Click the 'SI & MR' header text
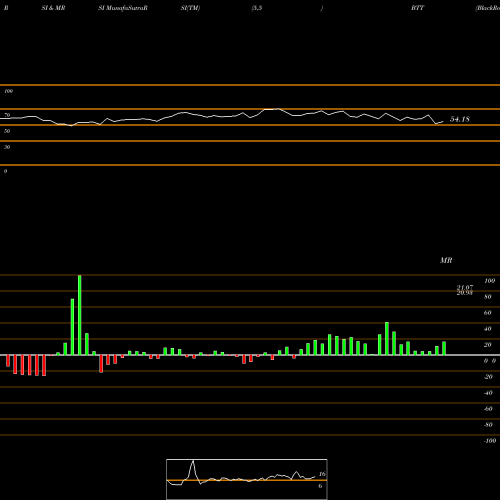The width and height of the screenshot is (500, 500). [x=53, y=8]
